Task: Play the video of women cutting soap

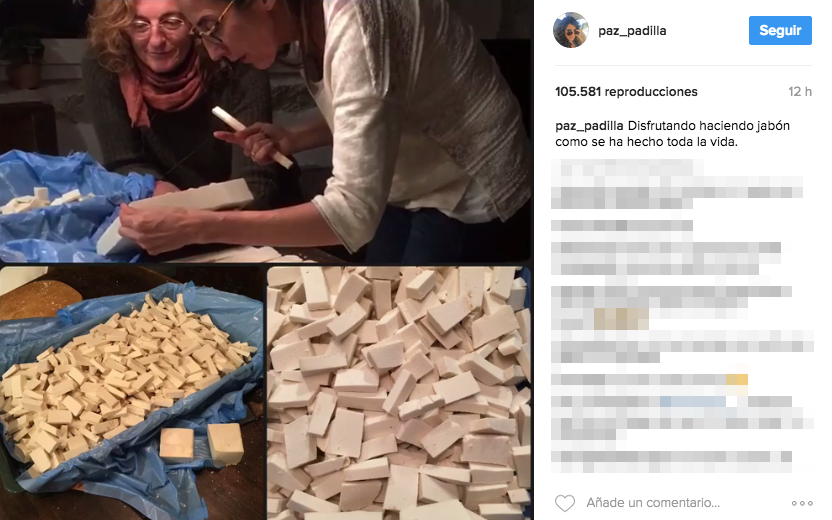Action: (266, 131)
